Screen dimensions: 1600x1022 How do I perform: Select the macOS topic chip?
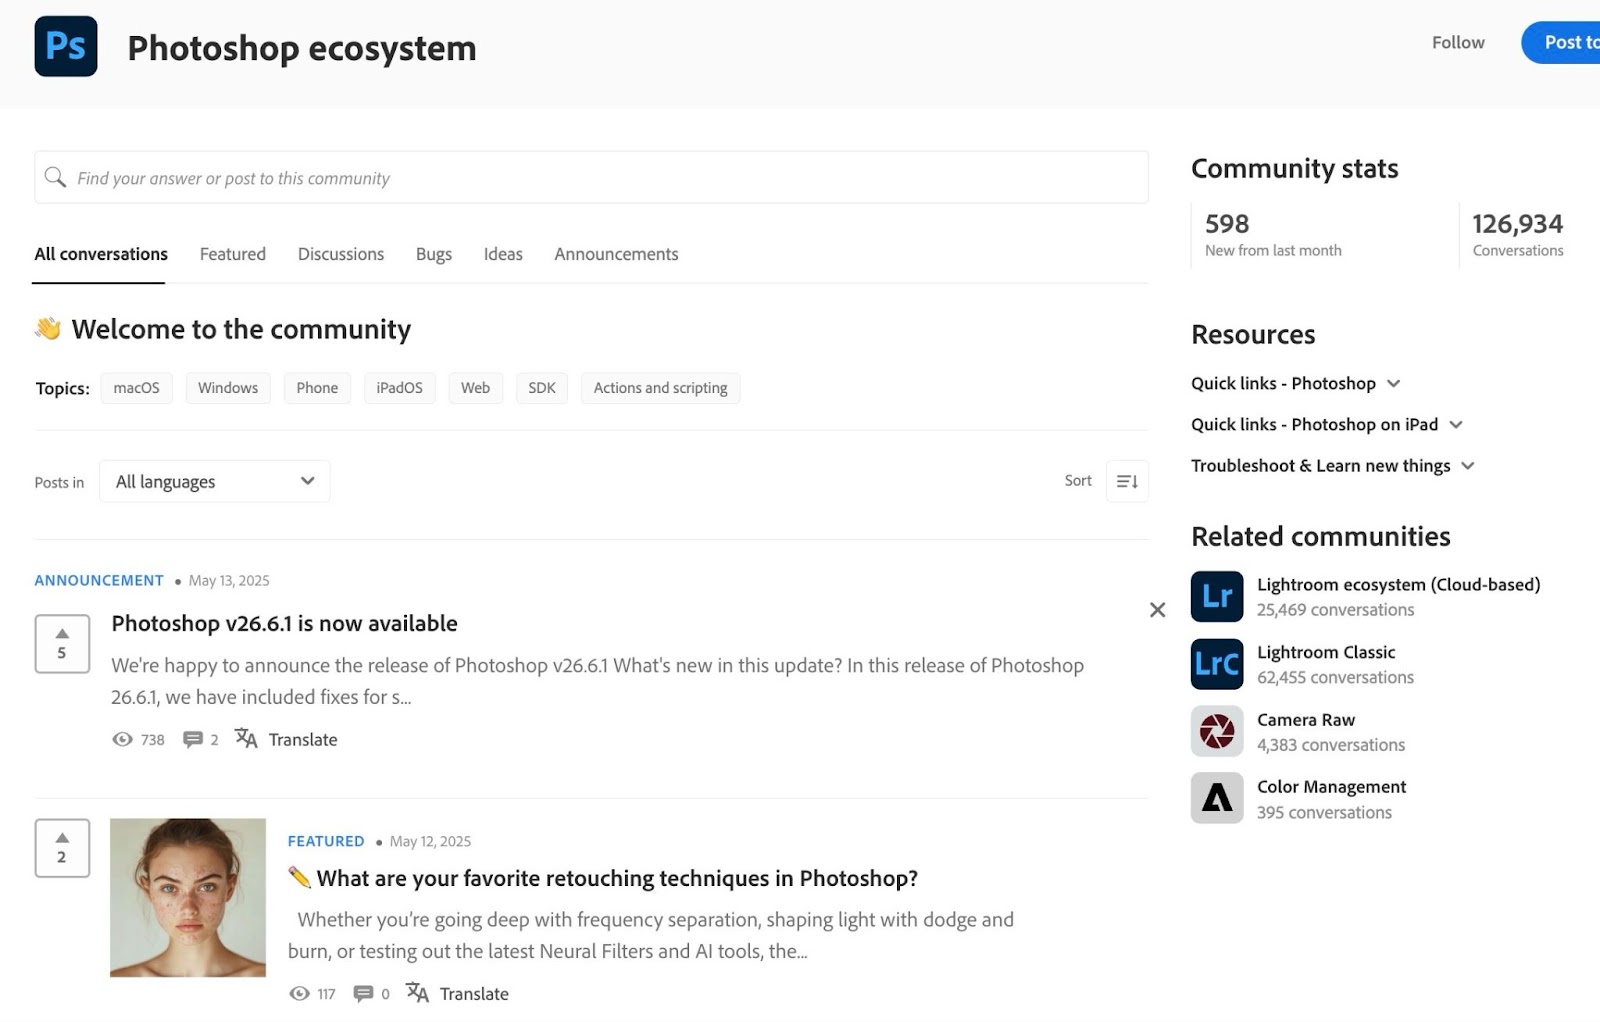point(137,388)
